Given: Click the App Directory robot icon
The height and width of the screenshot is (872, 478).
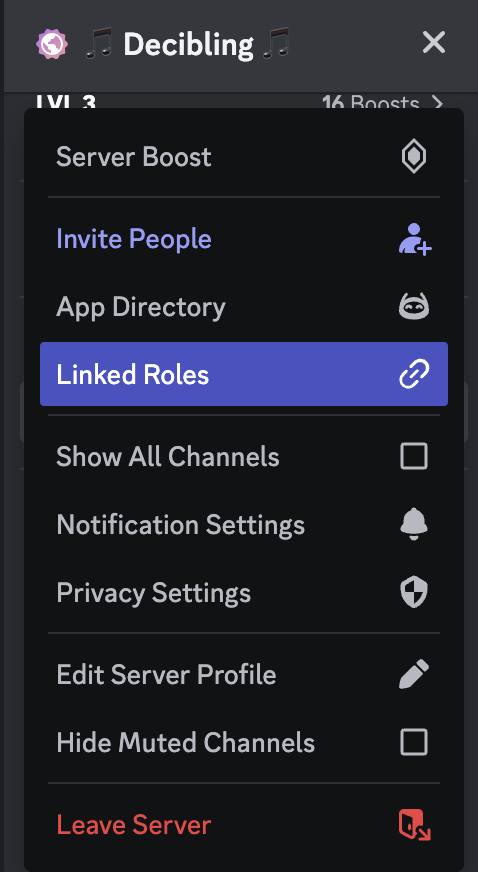Looking at the screenshot, I should (414, 306).
